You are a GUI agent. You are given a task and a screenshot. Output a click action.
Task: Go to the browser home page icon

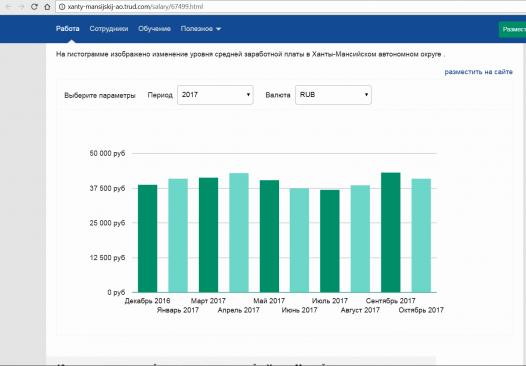pyautogui.click(x=48, y=7)
